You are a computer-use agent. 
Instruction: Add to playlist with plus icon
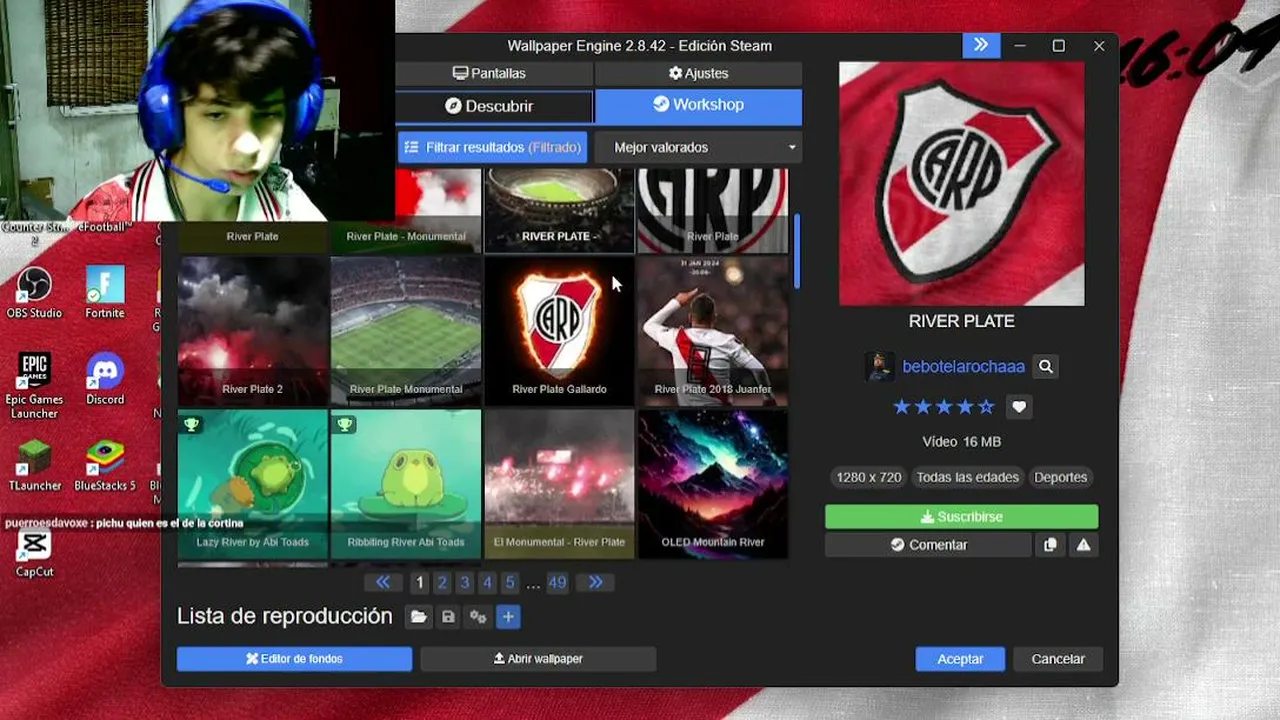click(x=508, y=617)
